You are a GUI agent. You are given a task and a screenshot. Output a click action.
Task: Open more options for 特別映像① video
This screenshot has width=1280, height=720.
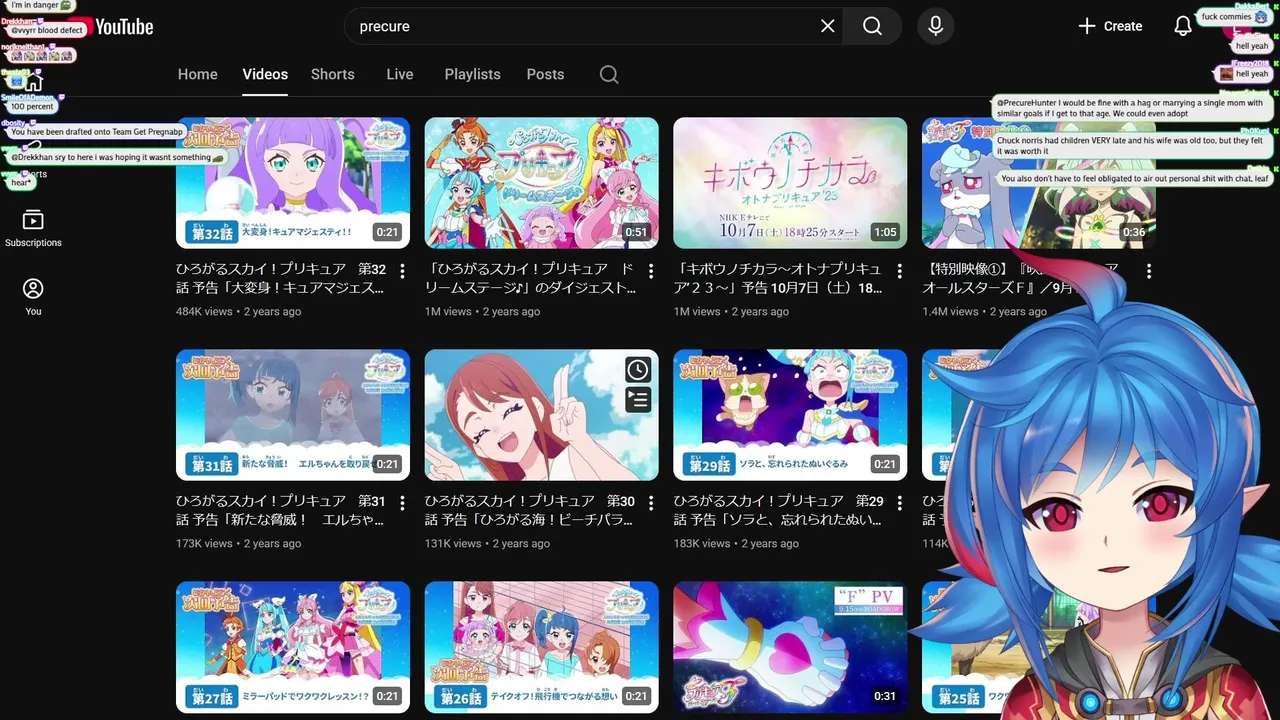click(x=1149, y=271)
